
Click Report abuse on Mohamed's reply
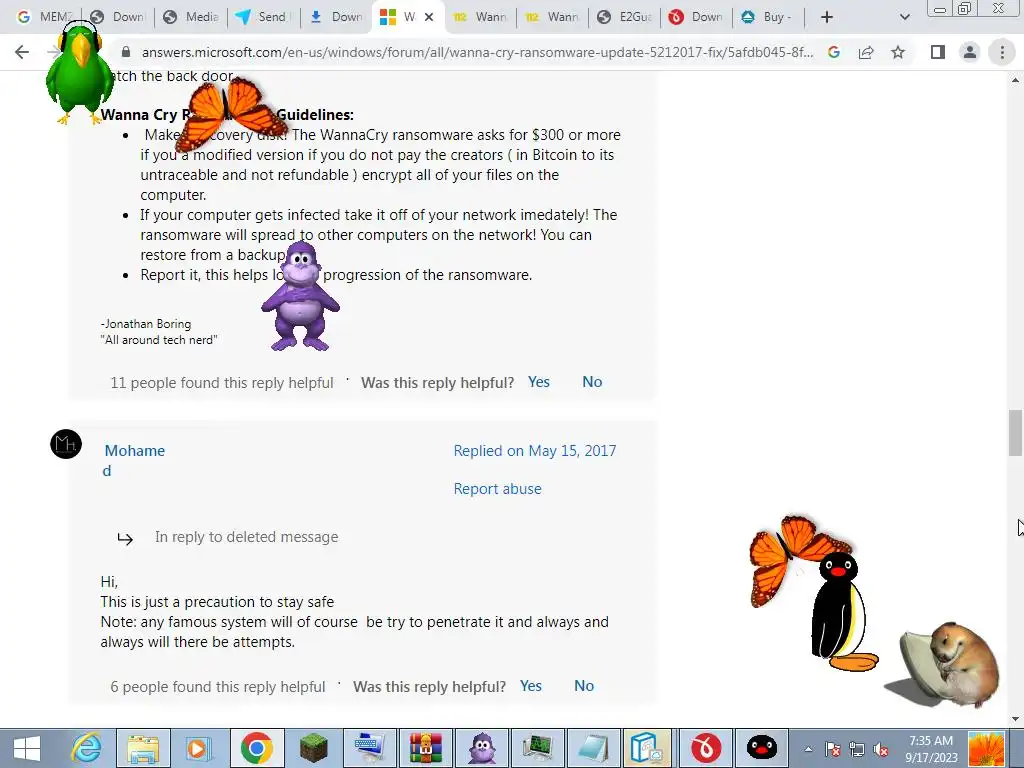(498, 488)
